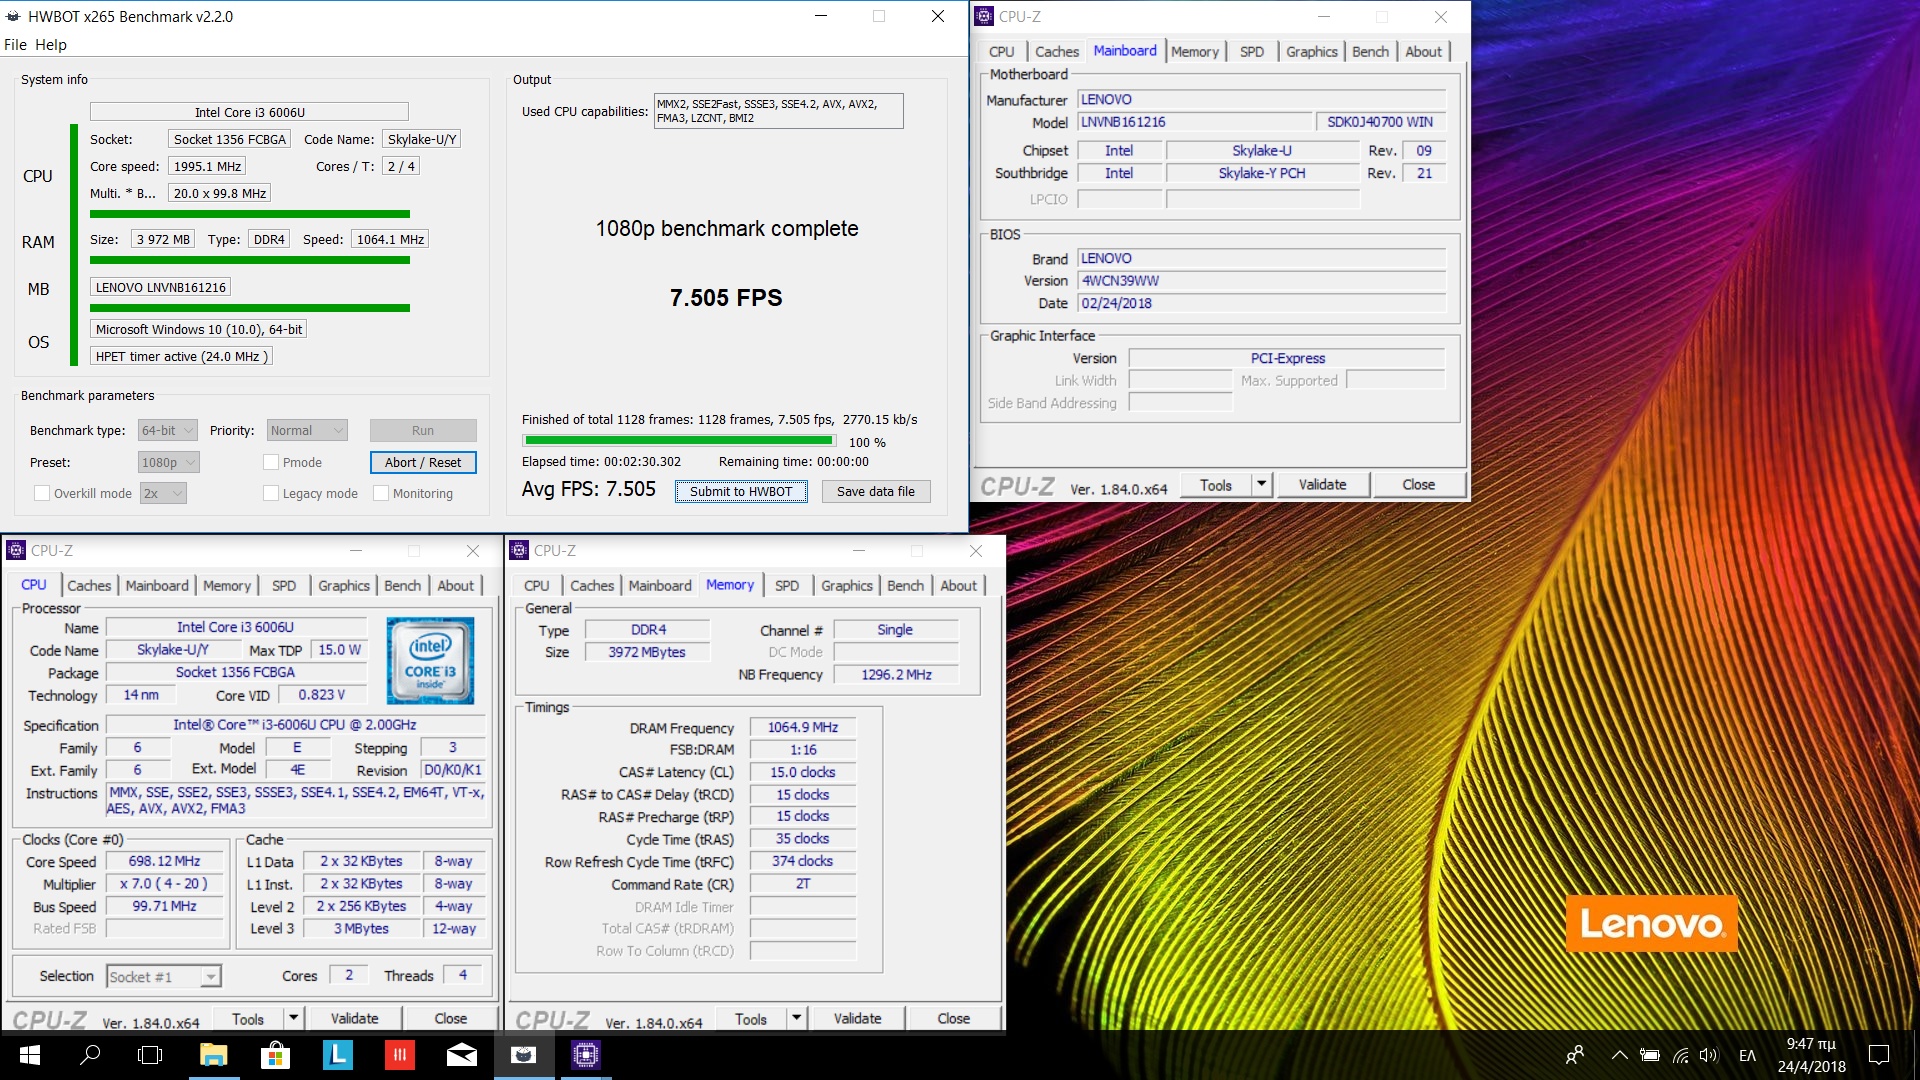Switch to CPU-Z taskbar icon
Screen dimensions: 1920x1080
point(585,1055)
